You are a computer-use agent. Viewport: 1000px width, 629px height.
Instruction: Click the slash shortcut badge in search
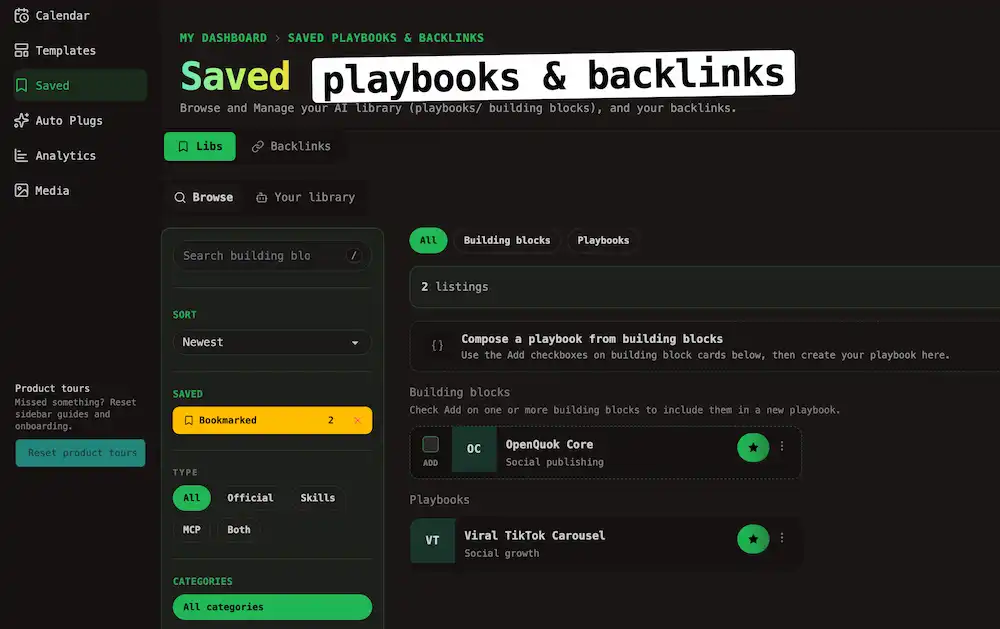point(354,256)
